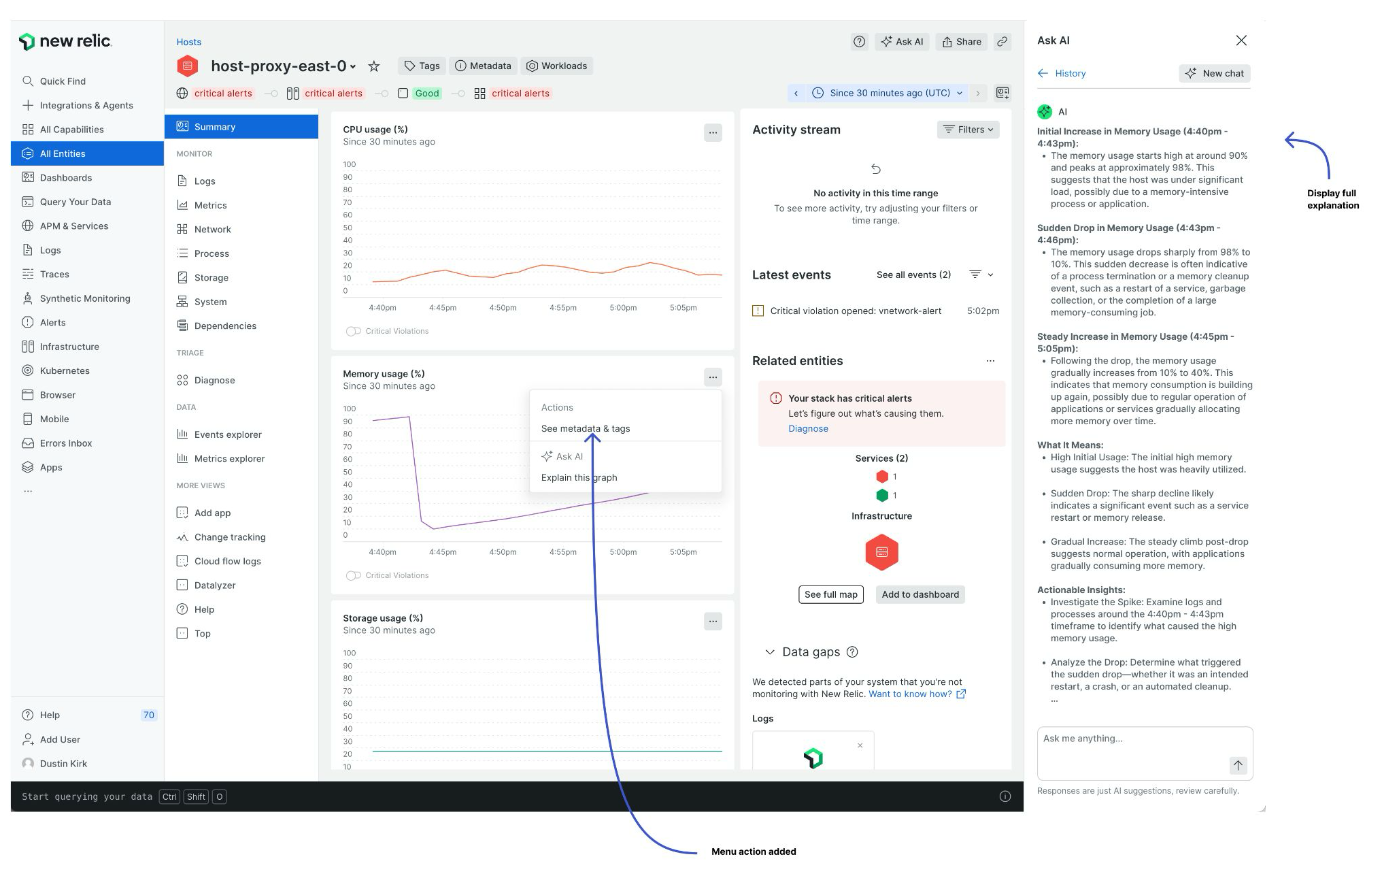Open Network view
This screenshot has width=1390, height=872.
[204, 229]
